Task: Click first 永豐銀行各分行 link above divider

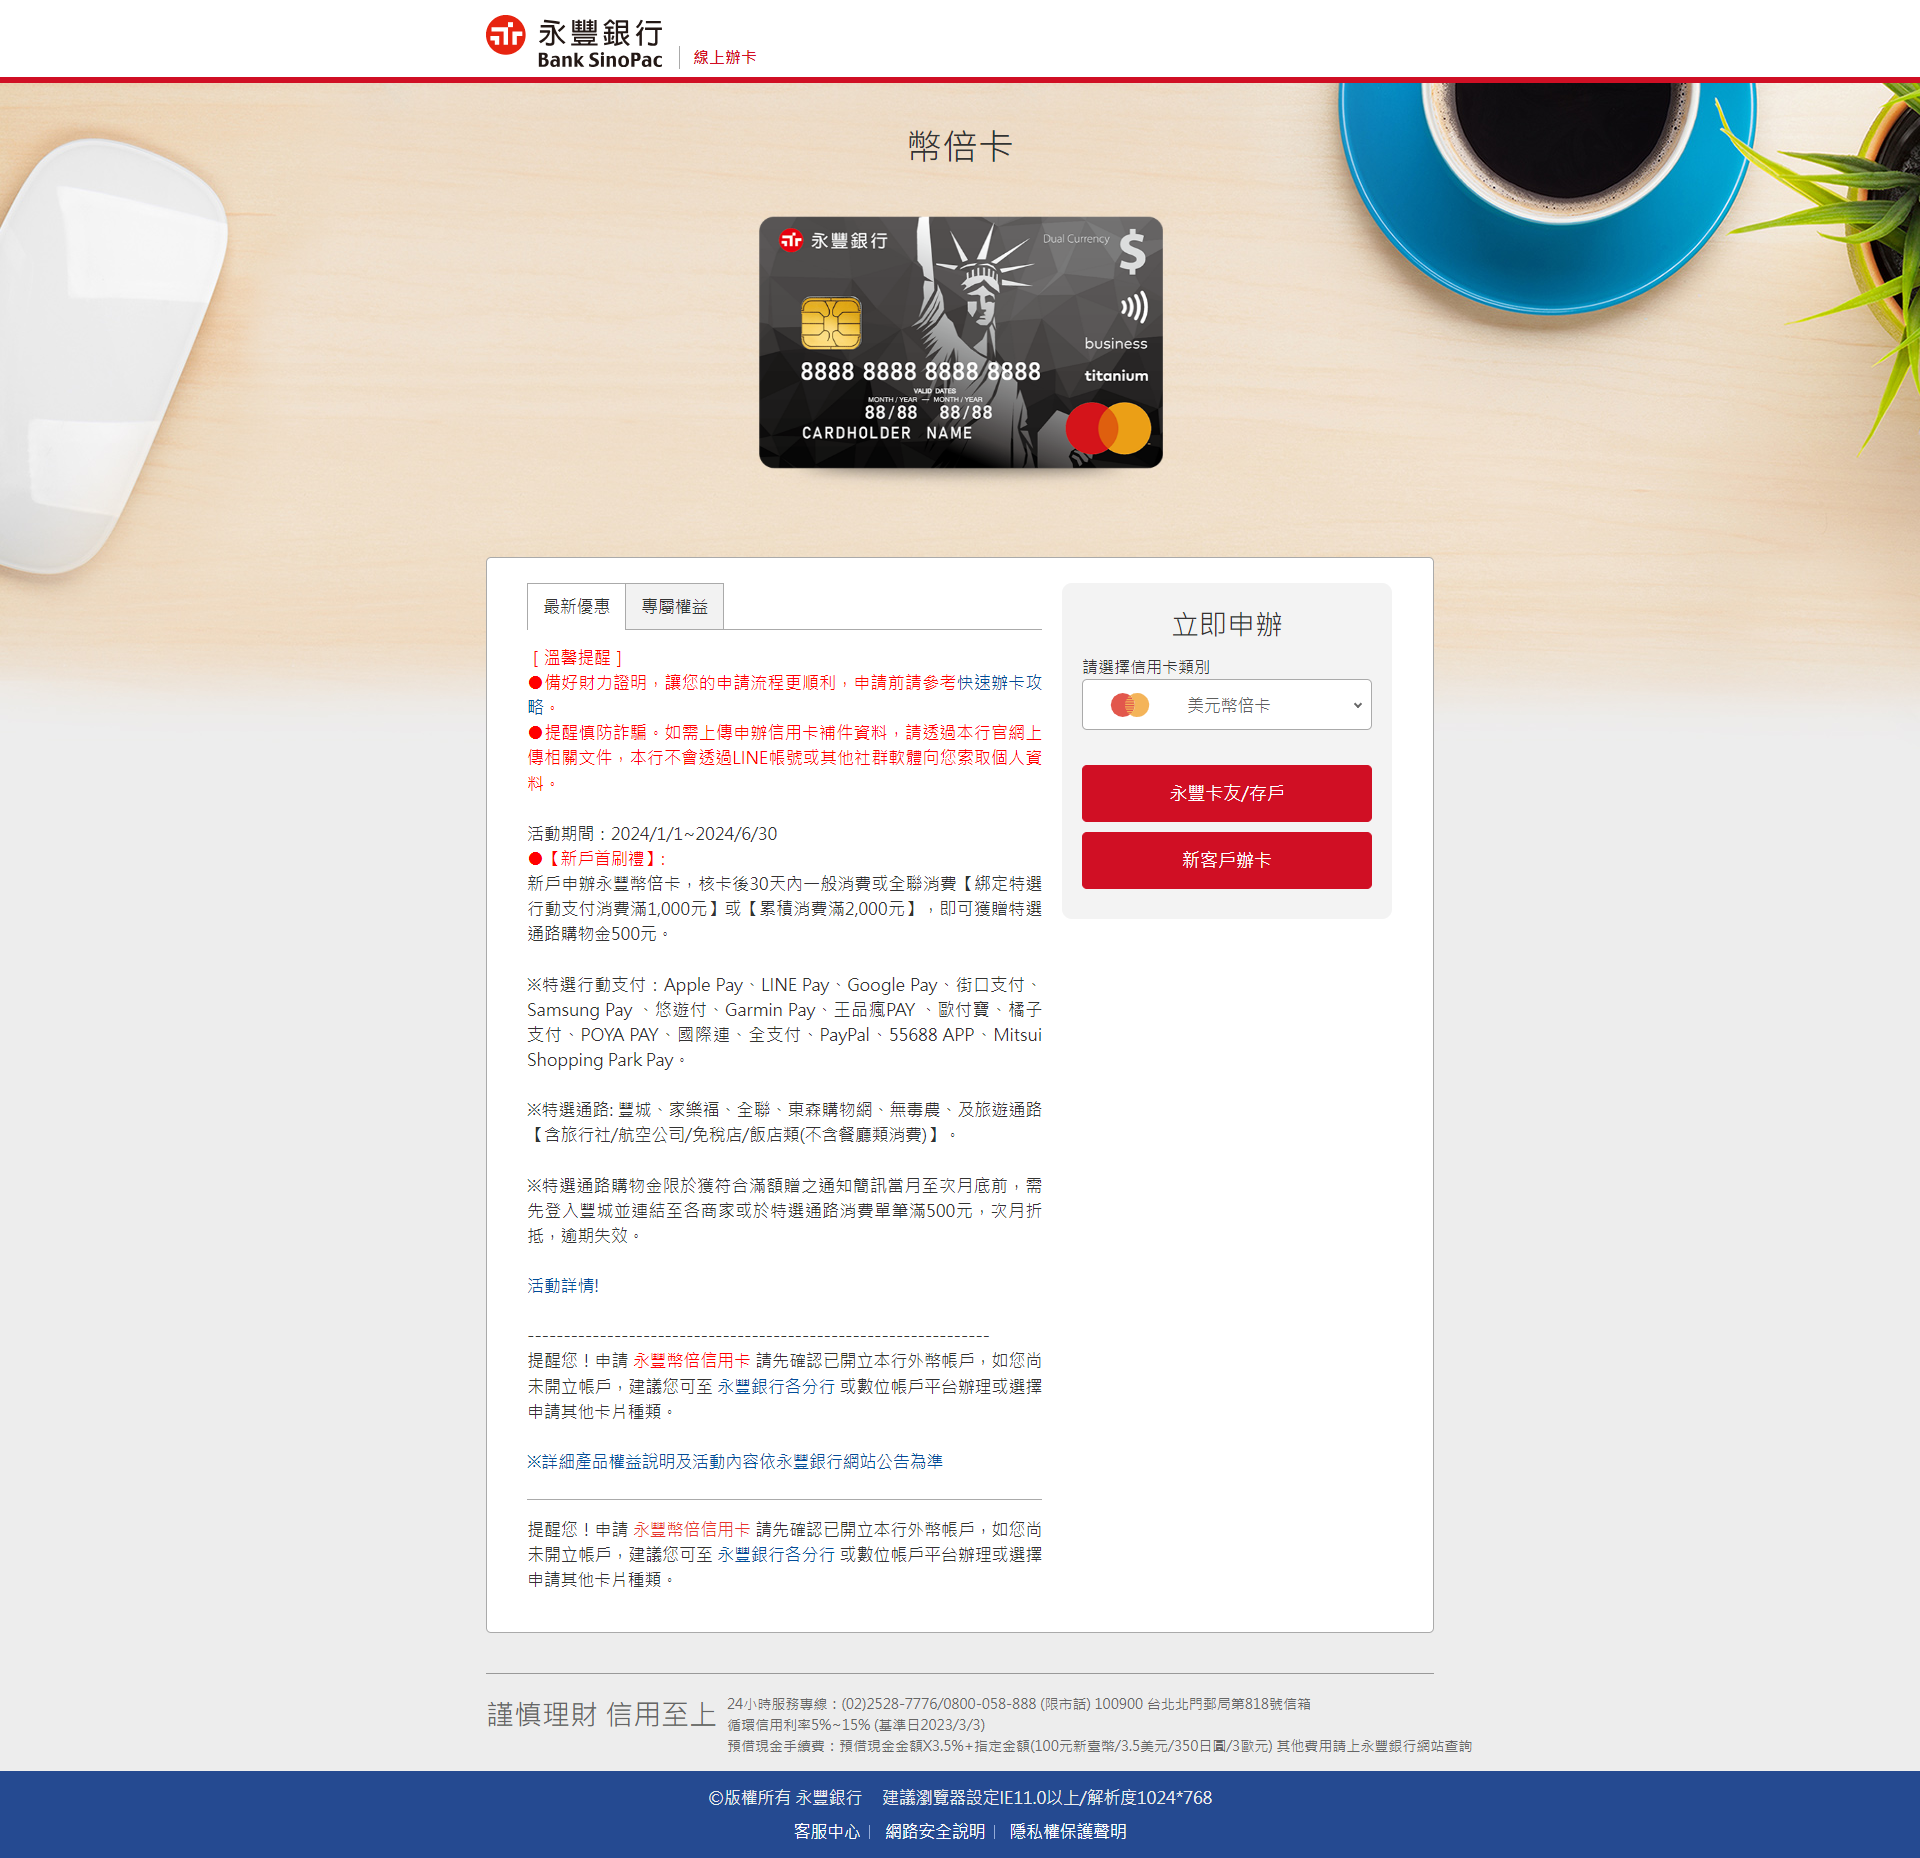Action: (775, 1387)
